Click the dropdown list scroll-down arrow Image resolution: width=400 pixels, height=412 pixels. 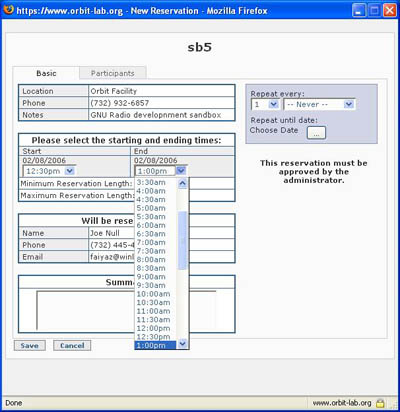[182, 343]
